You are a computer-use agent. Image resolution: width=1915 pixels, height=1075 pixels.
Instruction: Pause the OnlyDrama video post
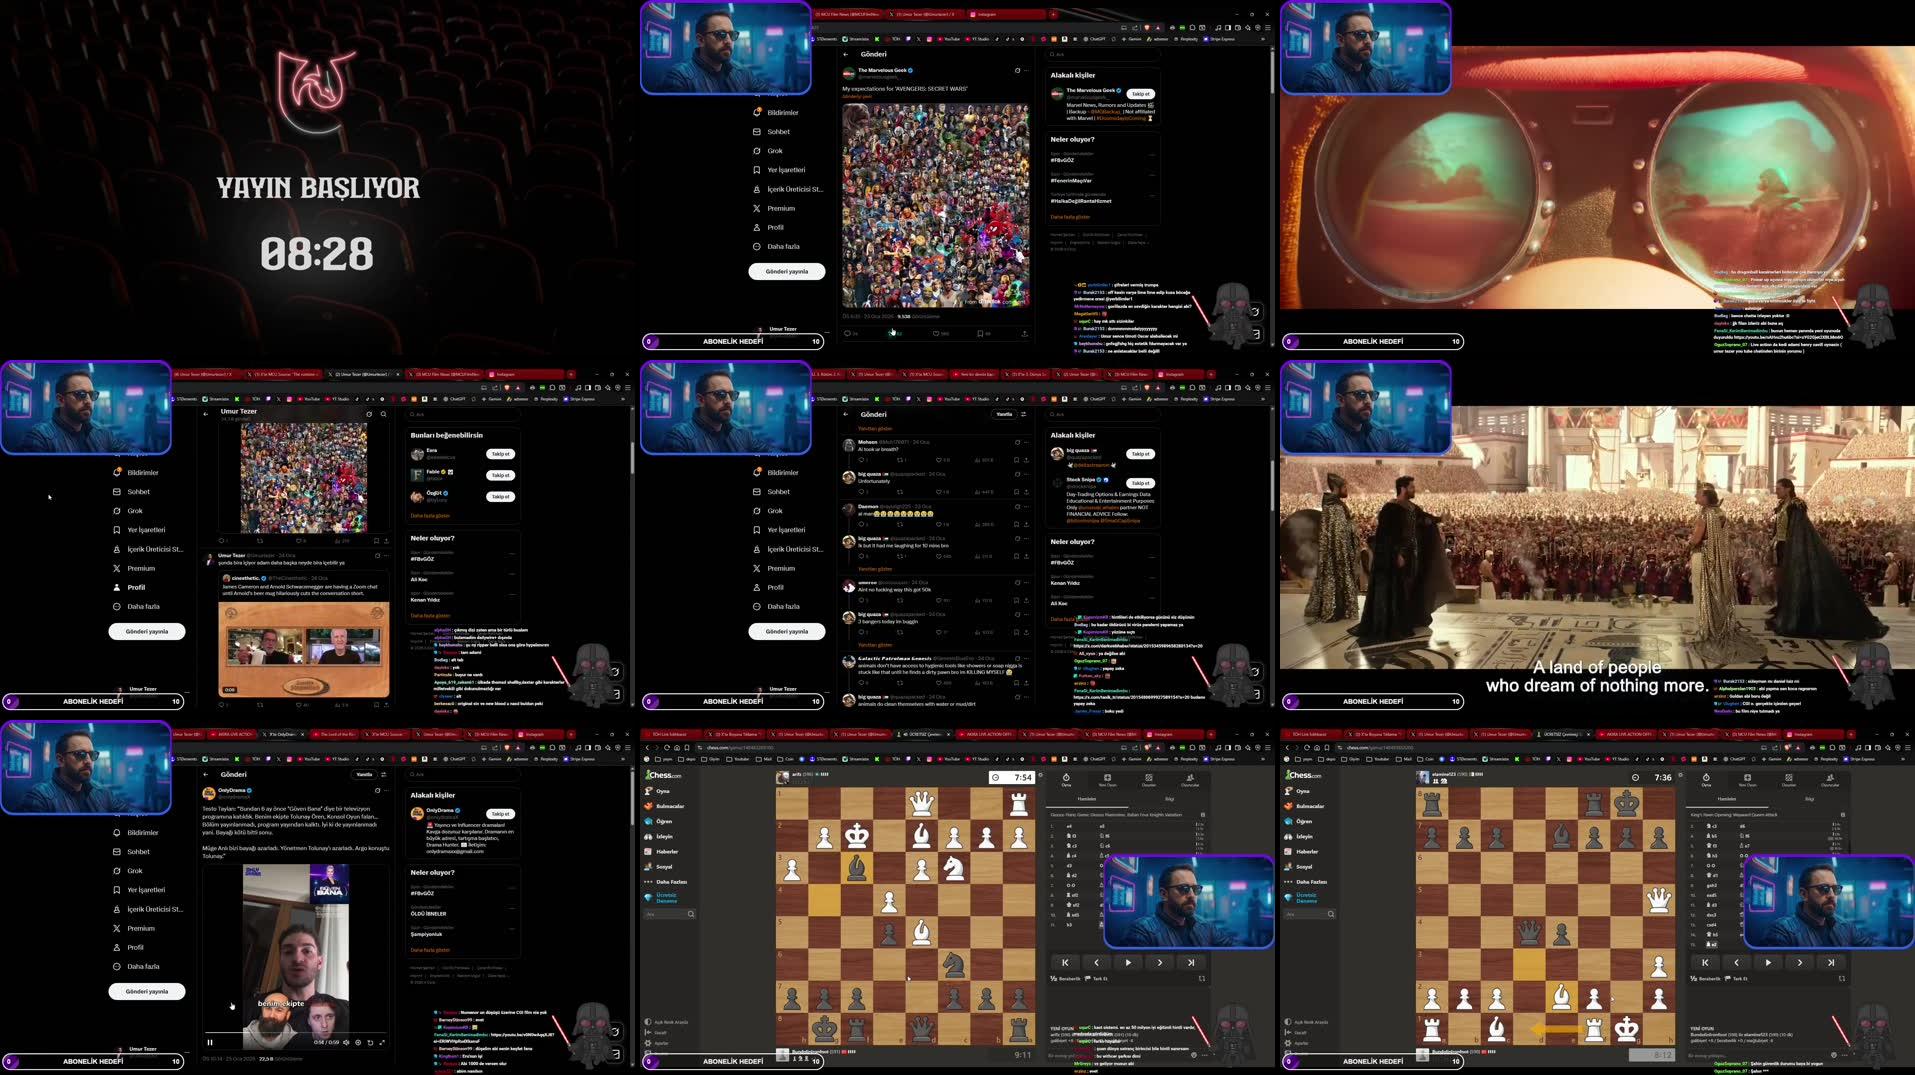(210, 1042)
